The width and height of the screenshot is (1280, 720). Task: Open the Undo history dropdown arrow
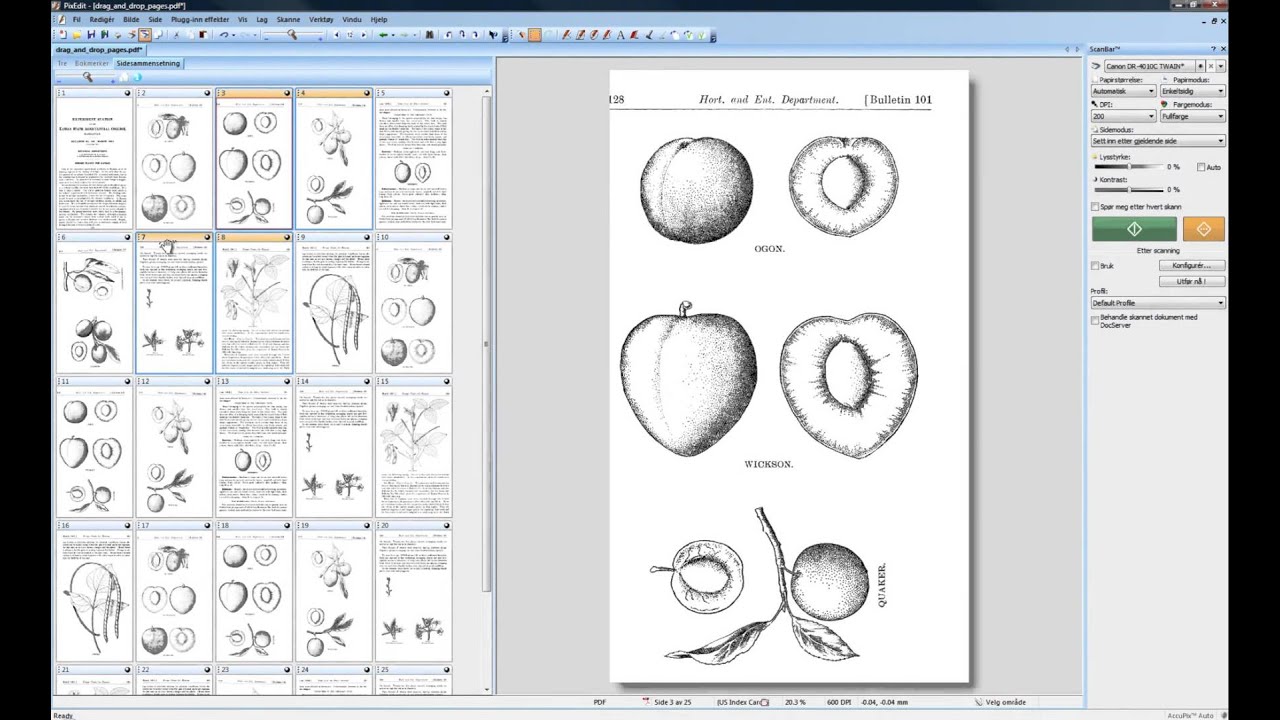234,35
